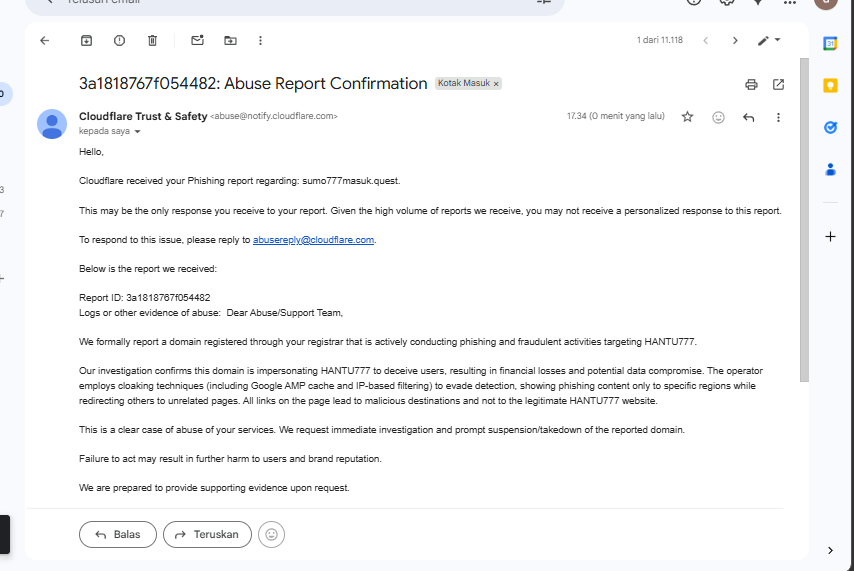Screen dimensions: 854x571
Task: Click the sender name Cloudflare Trust & Safety
Action: [143, 116]
